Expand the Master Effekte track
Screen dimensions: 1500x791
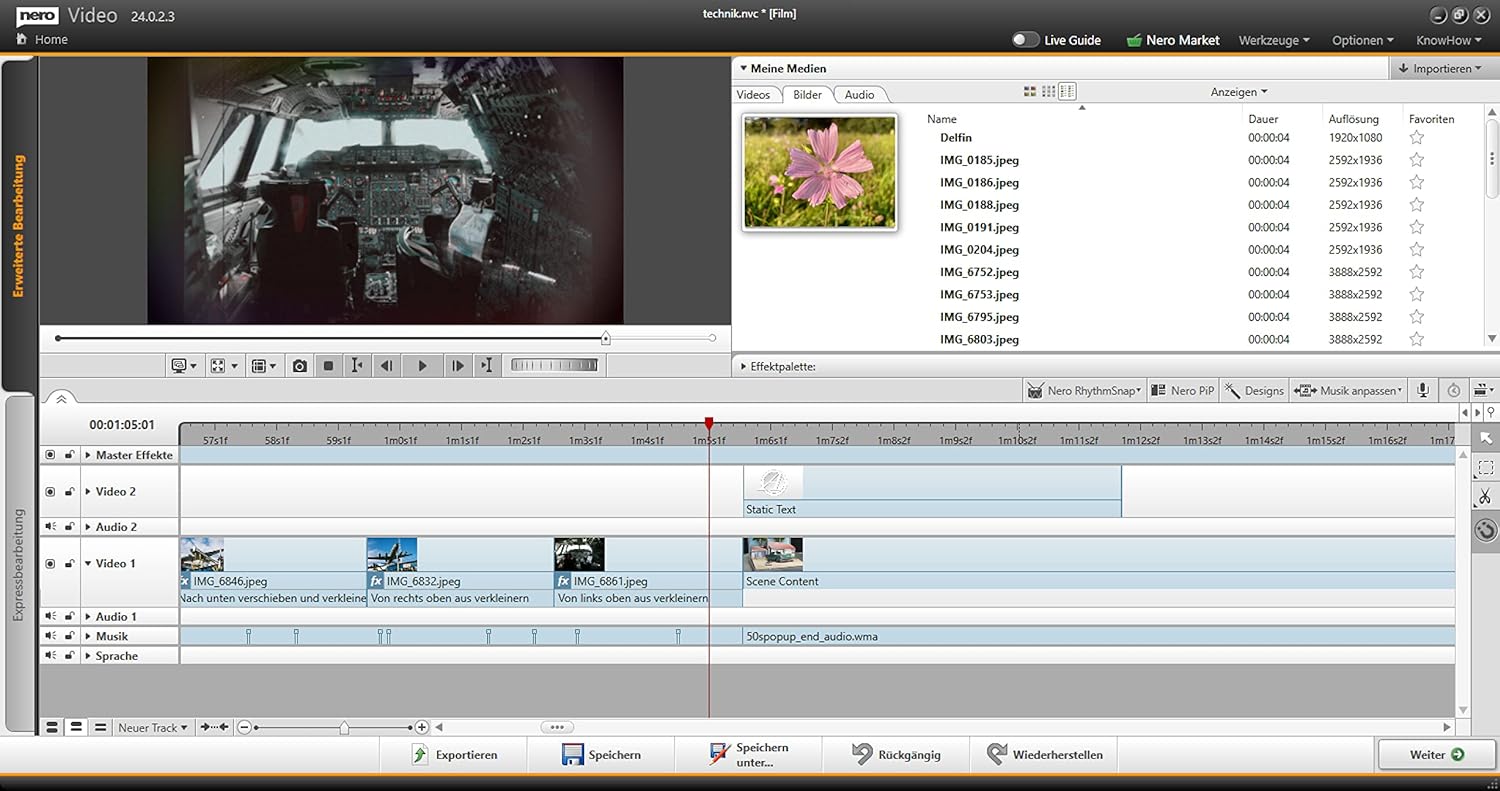[88, 455]
